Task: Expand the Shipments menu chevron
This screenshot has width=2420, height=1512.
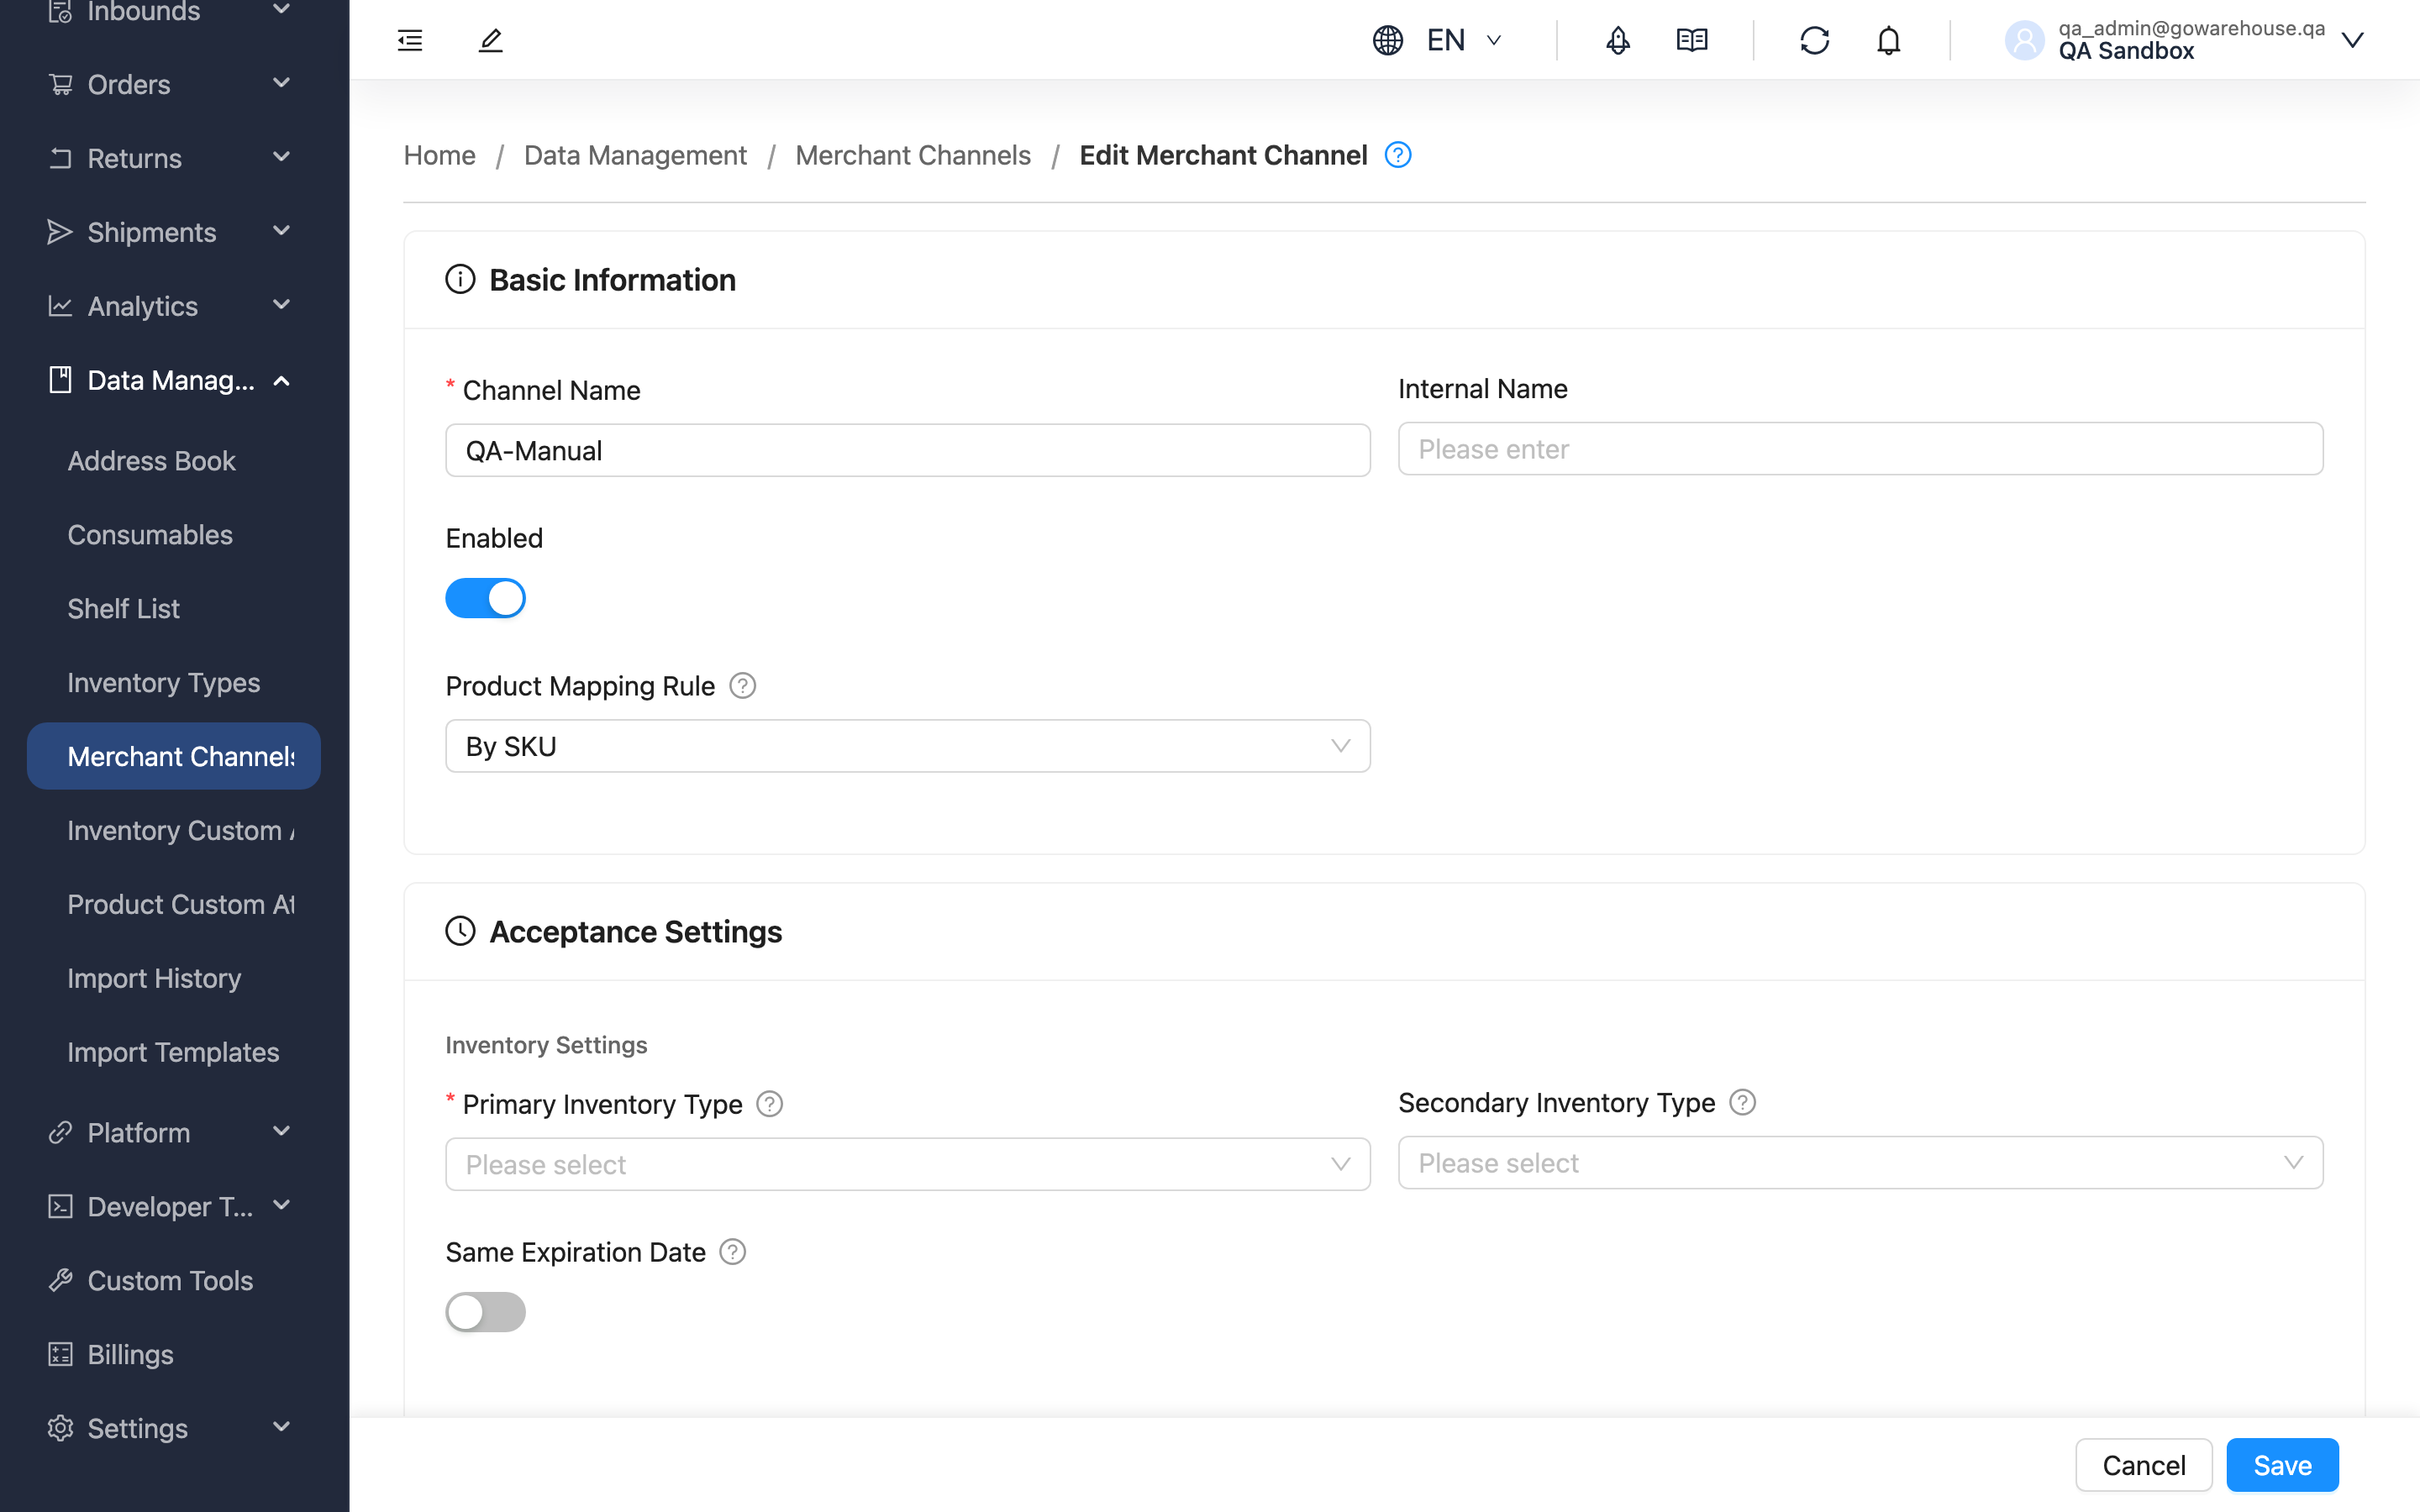Action: [x=281, y=231]
